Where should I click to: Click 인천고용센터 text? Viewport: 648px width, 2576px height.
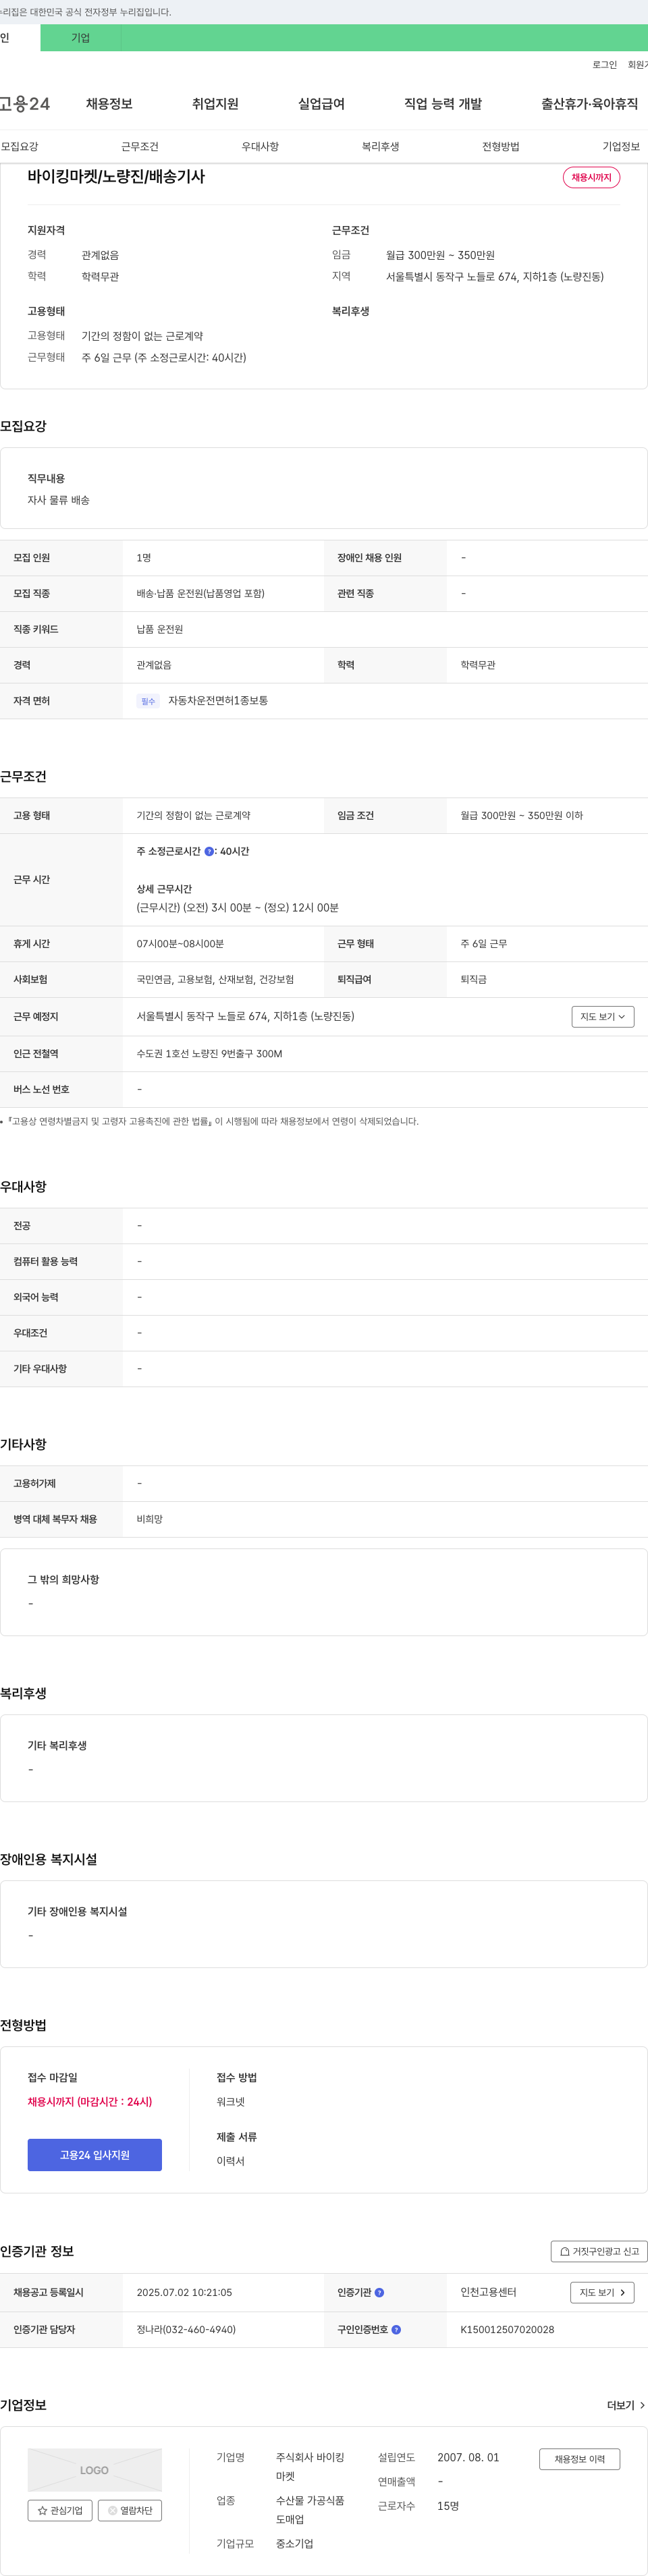(488, 2292)
